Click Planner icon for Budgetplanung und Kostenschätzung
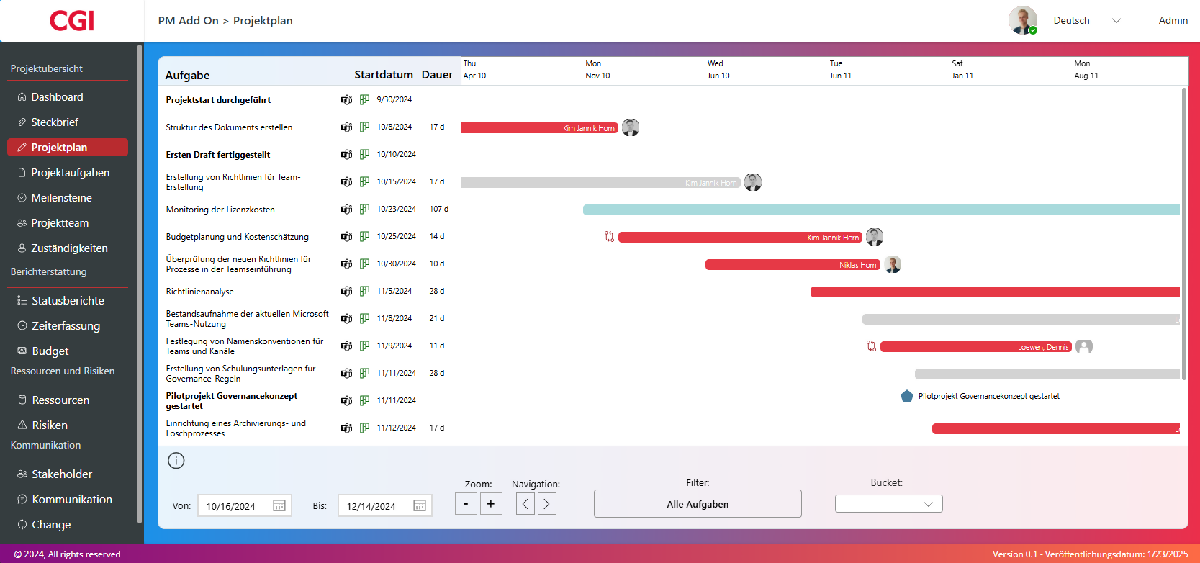1200x563 pixels. (365, 237)
